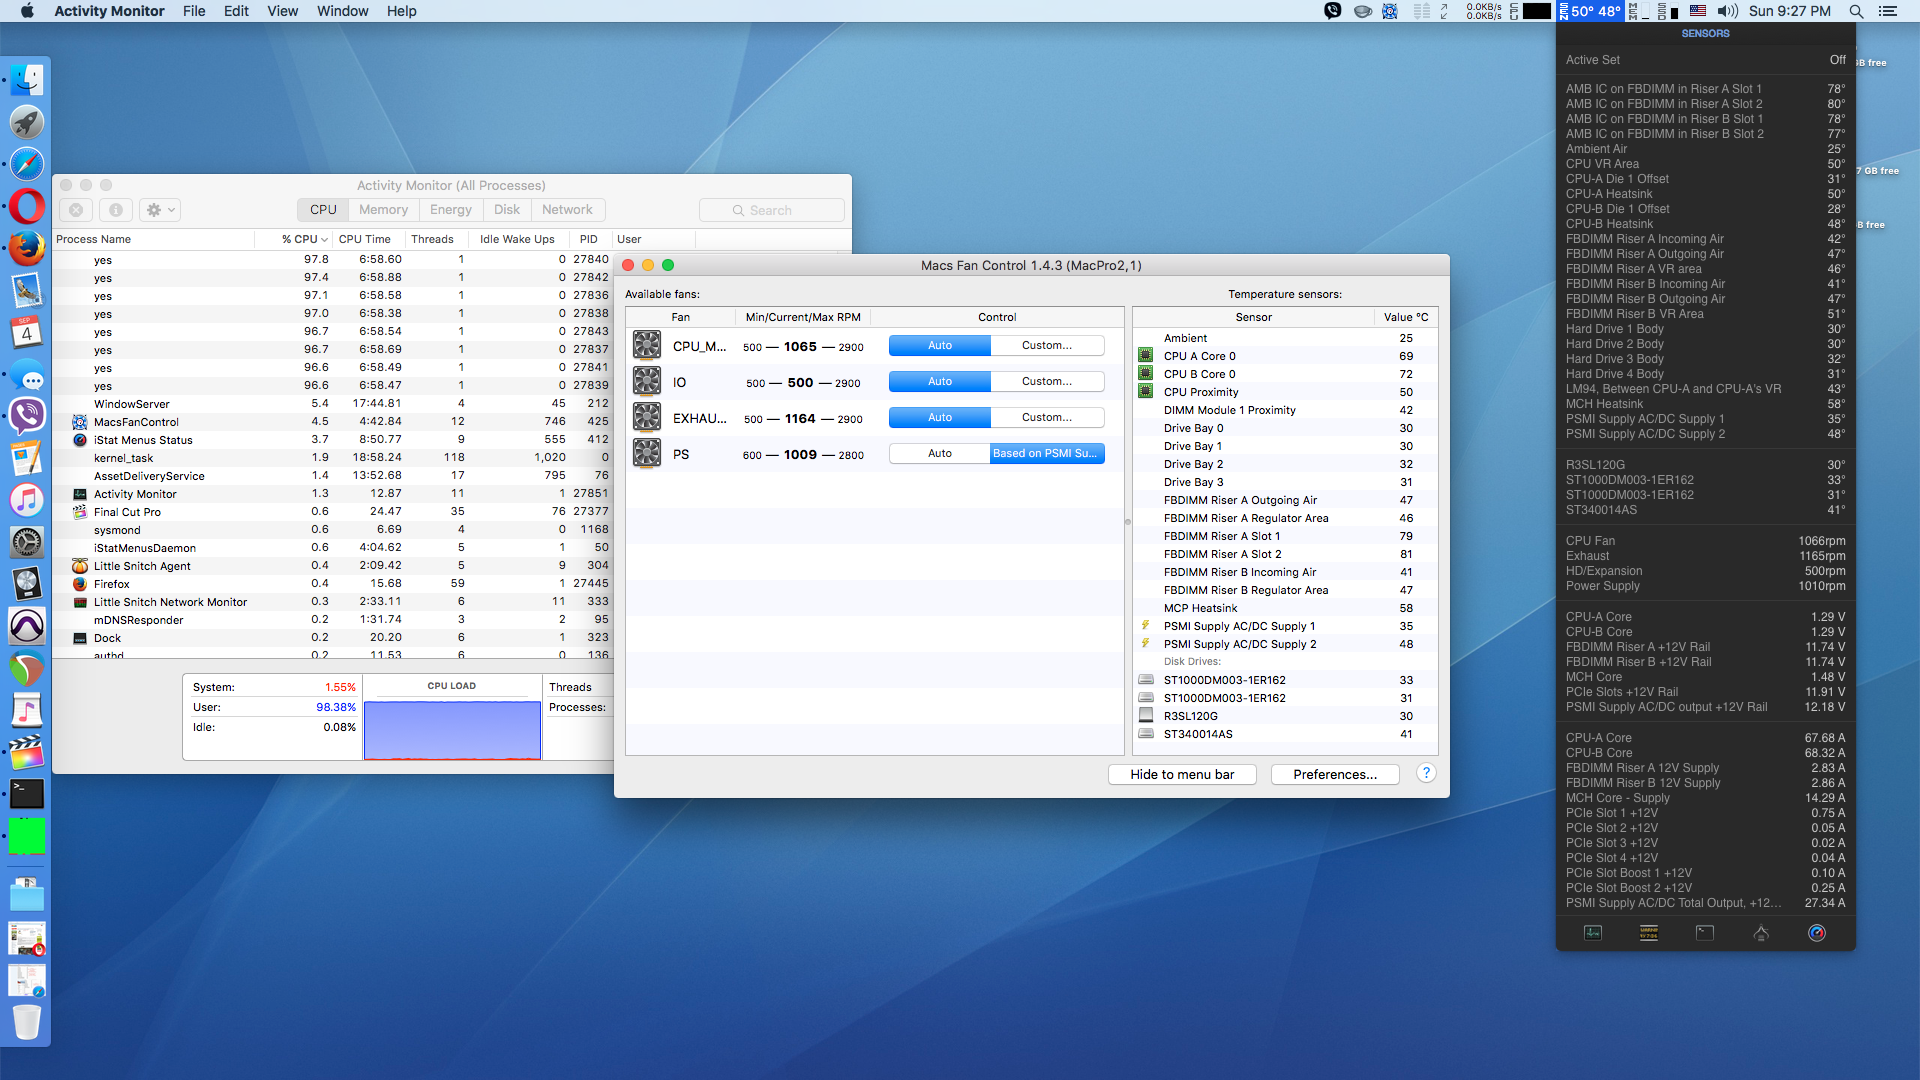Set IO fan control to Auto

coord(939,382)
